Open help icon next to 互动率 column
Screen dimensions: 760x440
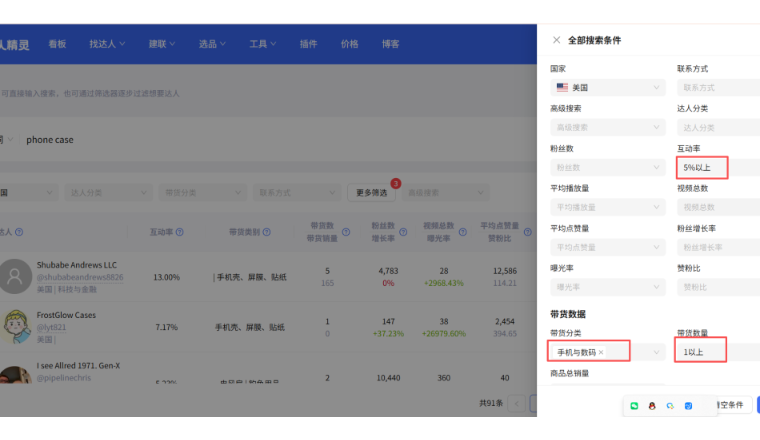coord(180,232)
